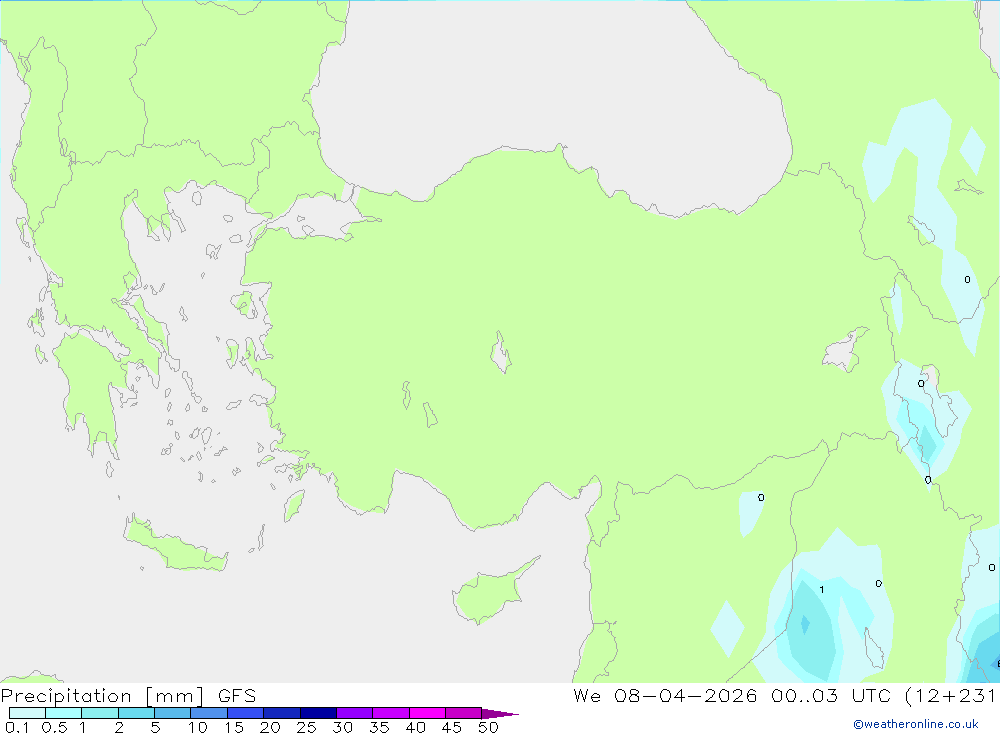
Task: Click the 45–50 mm purple-pink legend swatch
Action: click(464, 713)
